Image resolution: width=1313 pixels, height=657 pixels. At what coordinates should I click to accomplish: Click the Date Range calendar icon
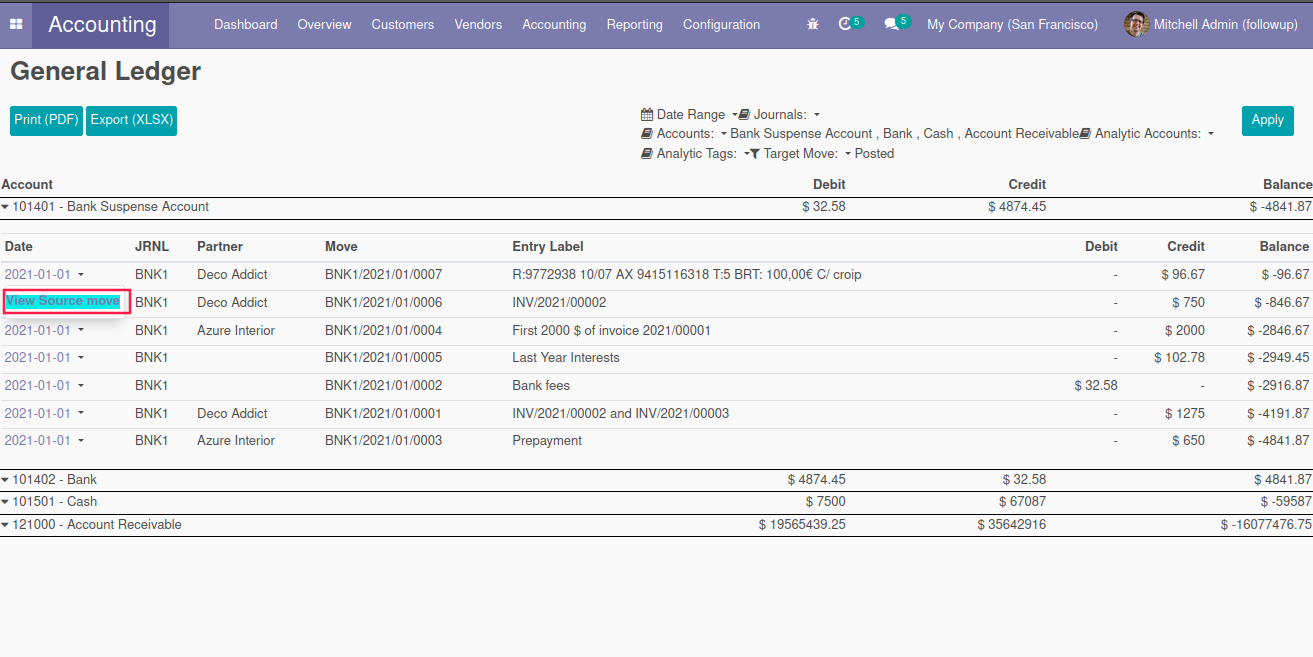[x=647, y=115]
